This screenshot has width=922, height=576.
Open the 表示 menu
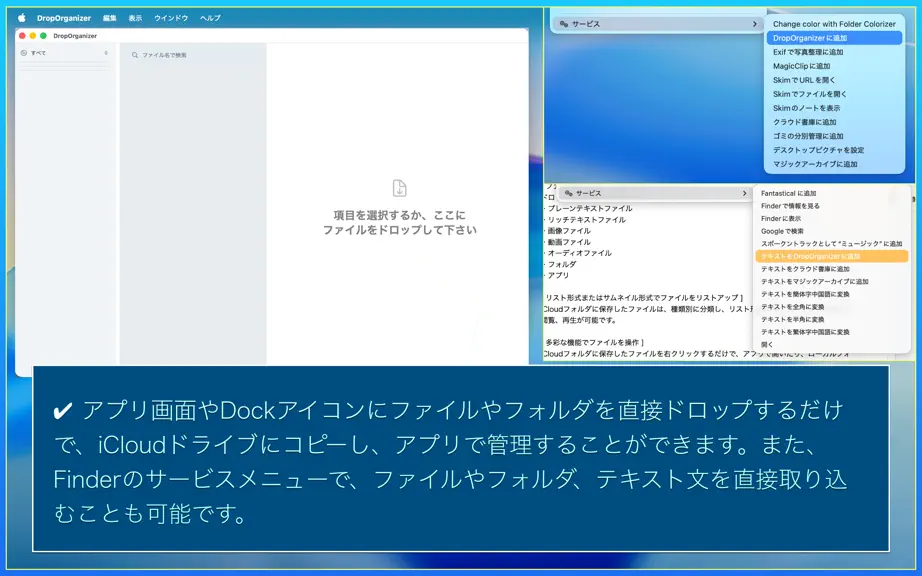pyautogui.click(x=135, y=18)
